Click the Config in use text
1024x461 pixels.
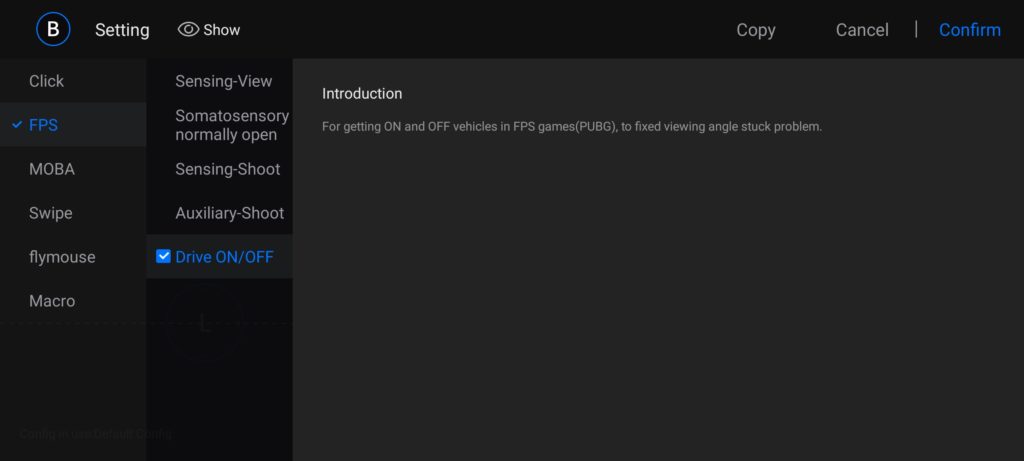click(96, 434)
